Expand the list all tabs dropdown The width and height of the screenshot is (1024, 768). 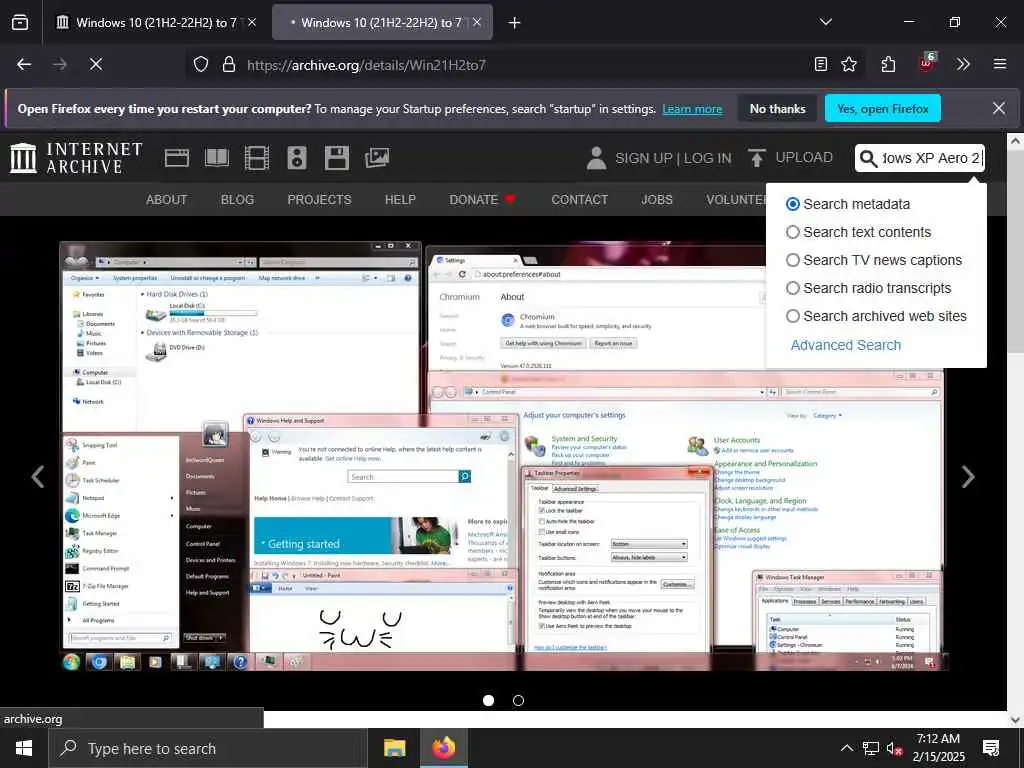click(x=826, y=22)
